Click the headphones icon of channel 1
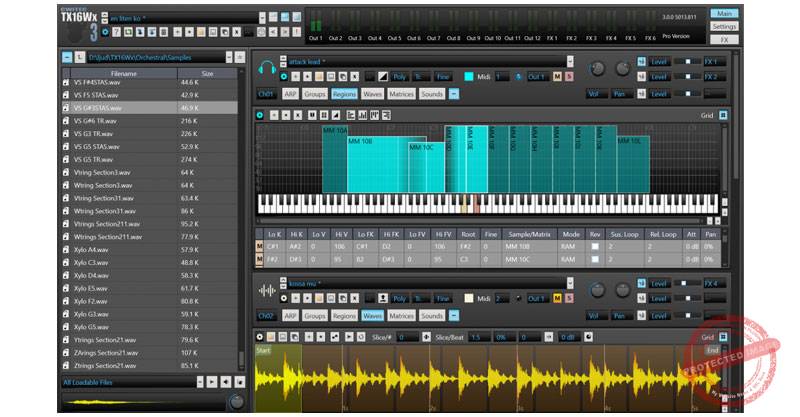Viewport: 800px width, 417px height. click(266, 68)
